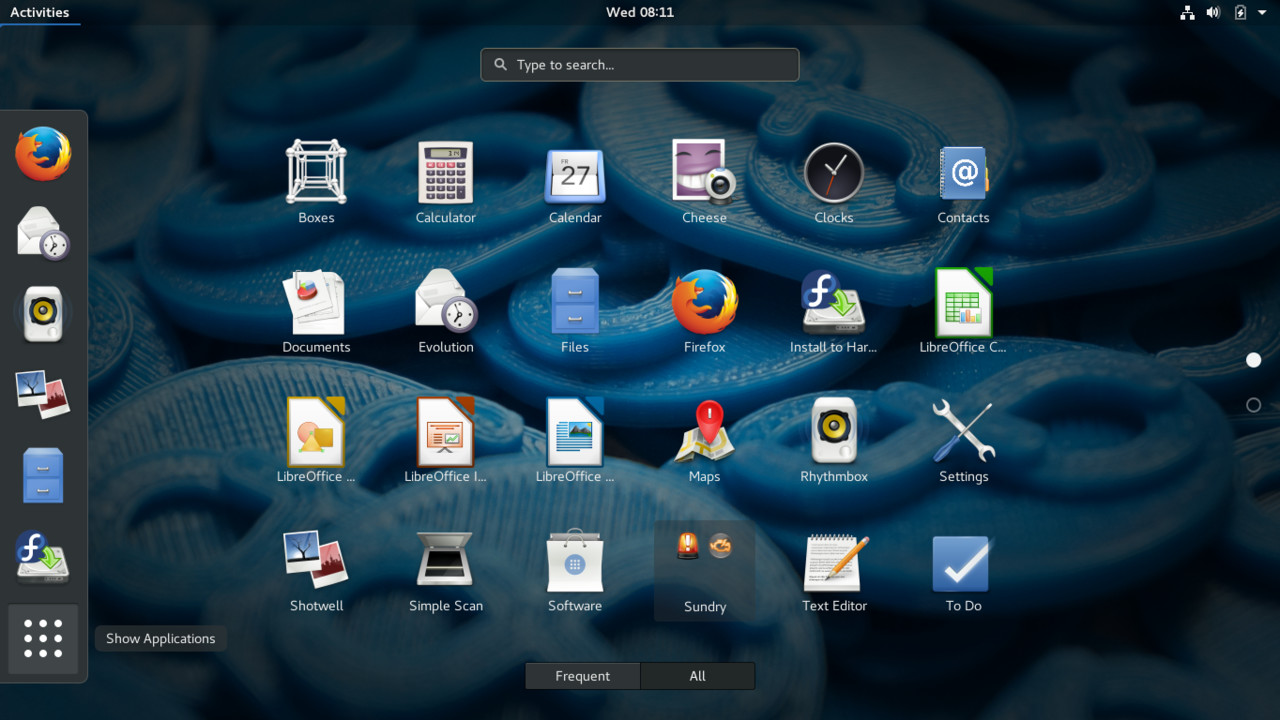
Task: Switch to the Frequent tab
Action: [583, 676]
